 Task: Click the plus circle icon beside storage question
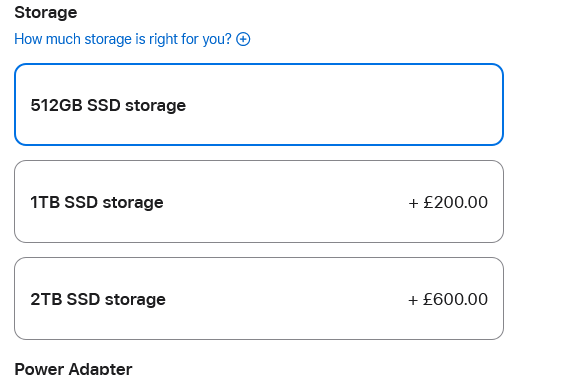pos(243,39)
